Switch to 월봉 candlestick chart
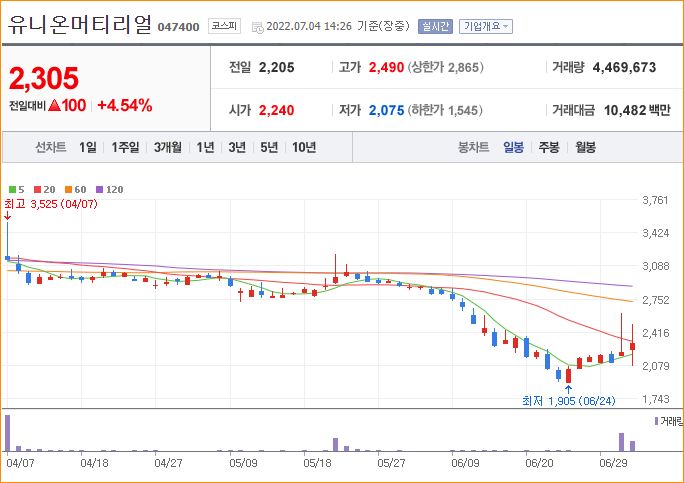The width and height of the screenshot is (684, 483). 585,147
